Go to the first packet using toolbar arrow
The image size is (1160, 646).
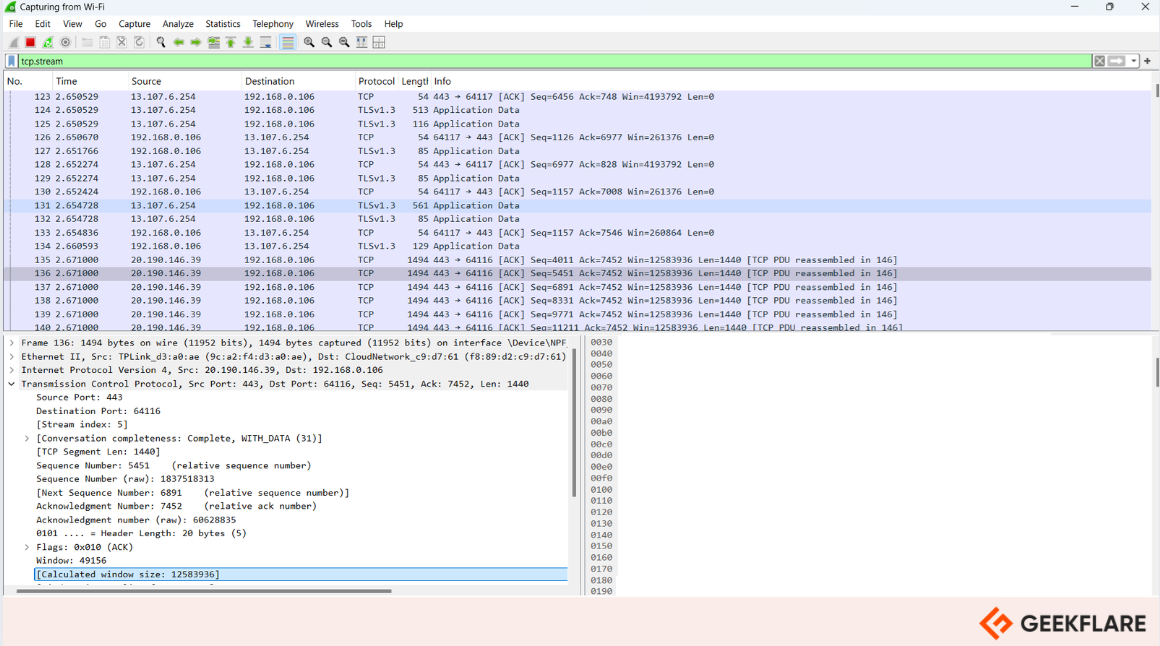[x=230, y=42]
